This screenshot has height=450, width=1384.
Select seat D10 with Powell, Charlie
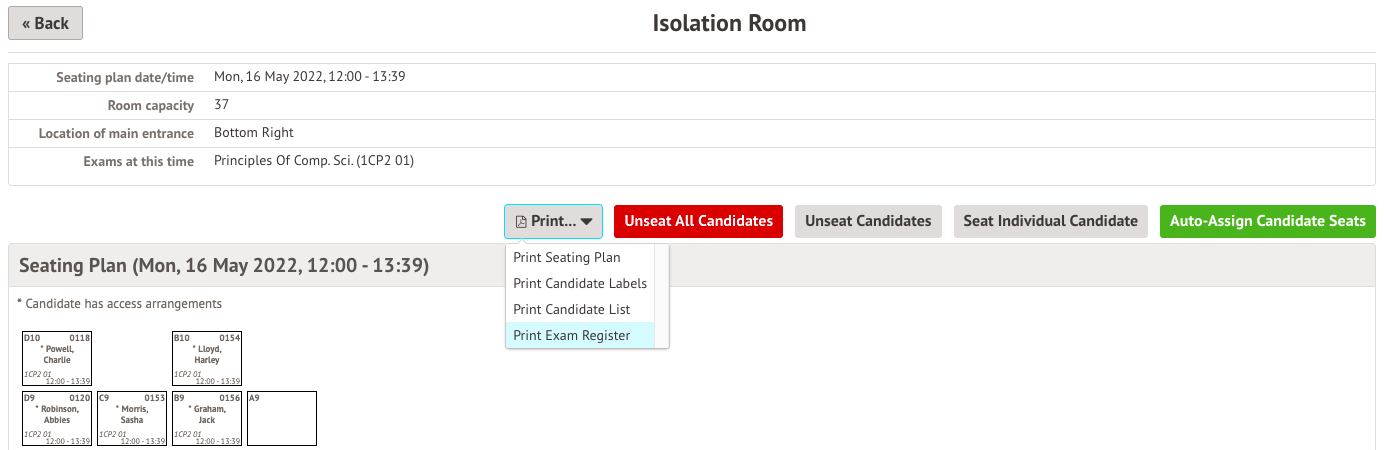point(57,359)
